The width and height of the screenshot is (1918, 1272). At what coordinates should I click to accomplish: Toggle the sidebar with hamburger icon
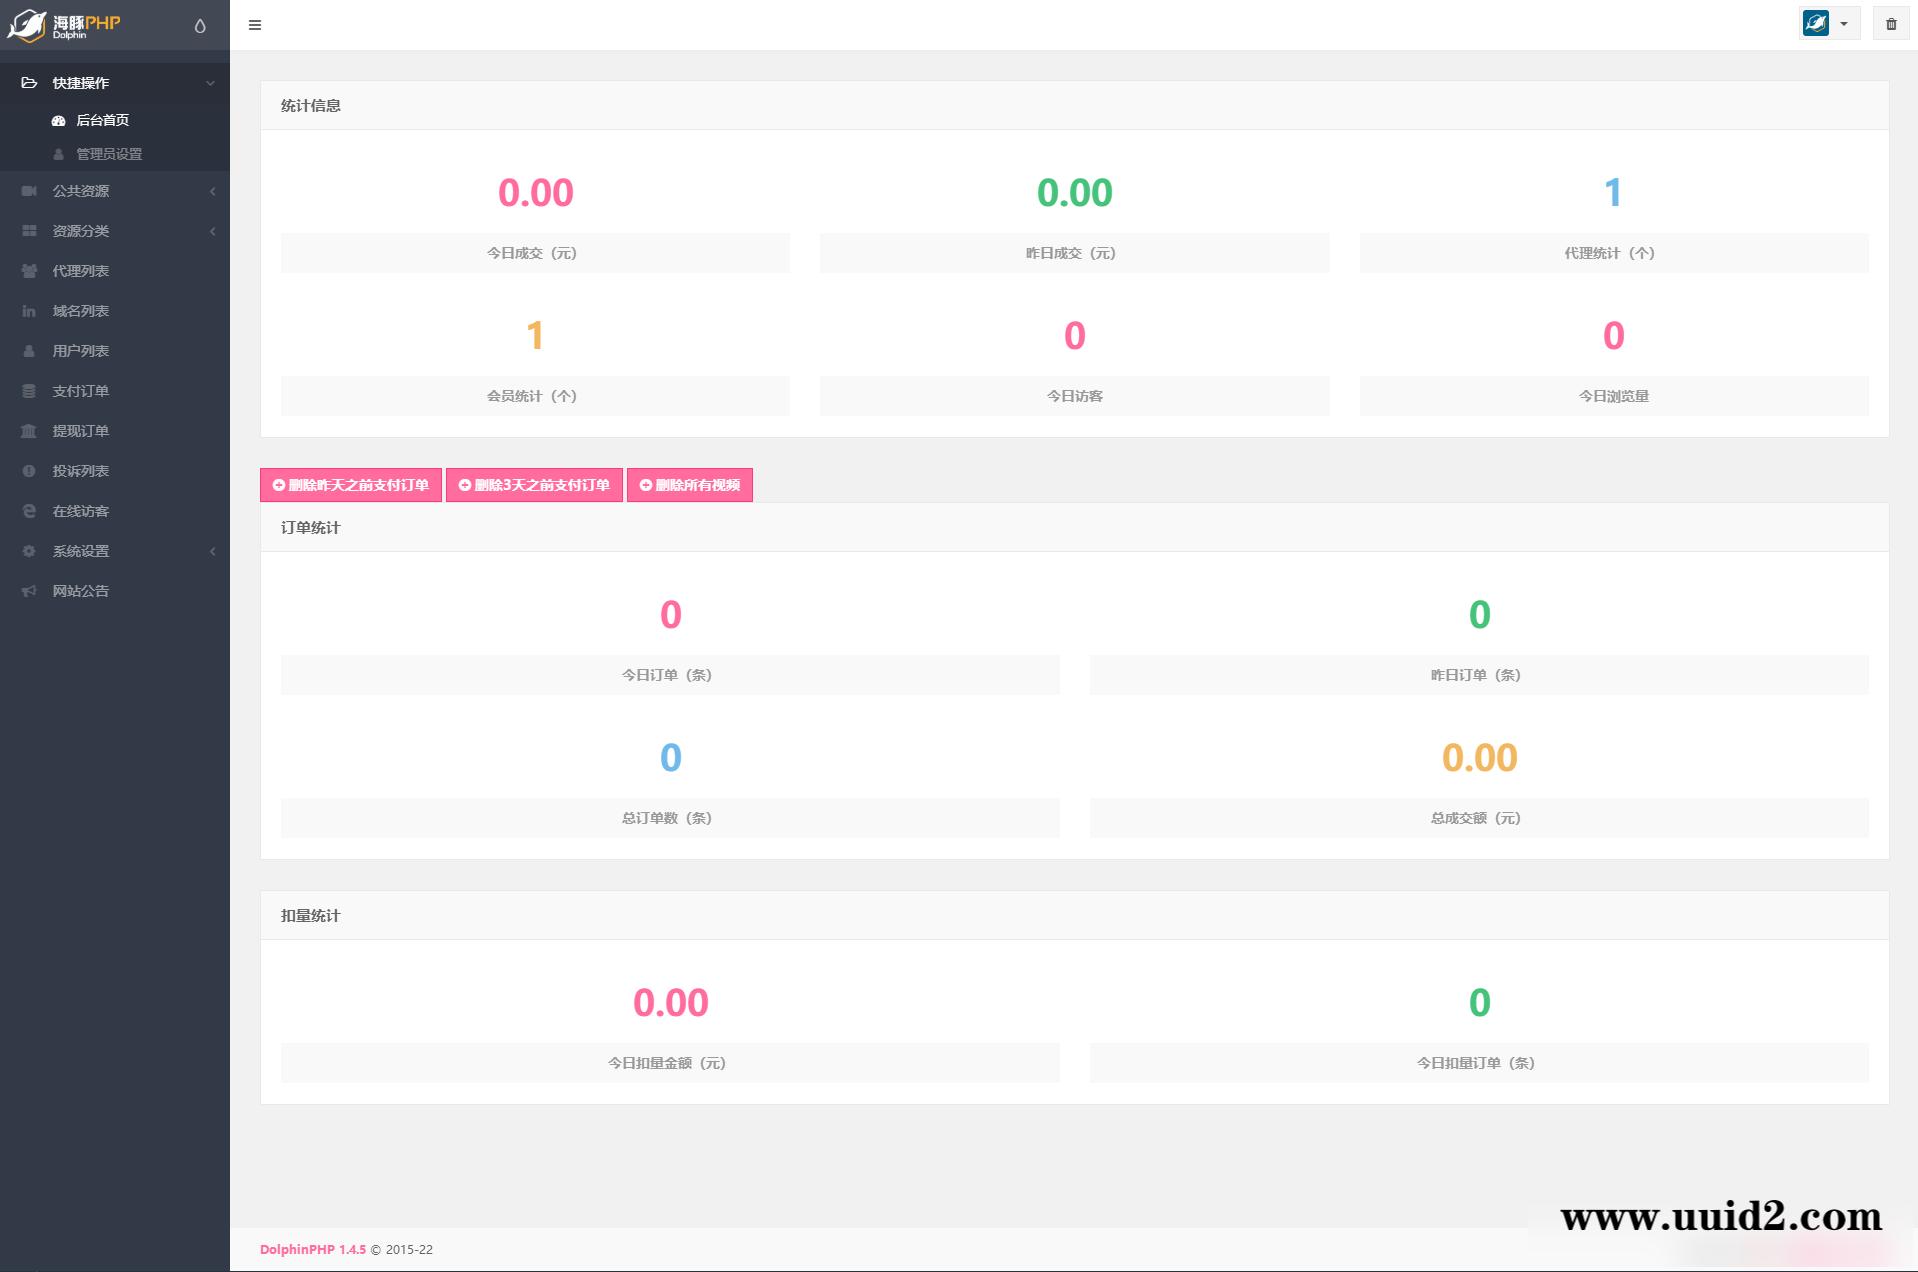(x=255, y=25)
